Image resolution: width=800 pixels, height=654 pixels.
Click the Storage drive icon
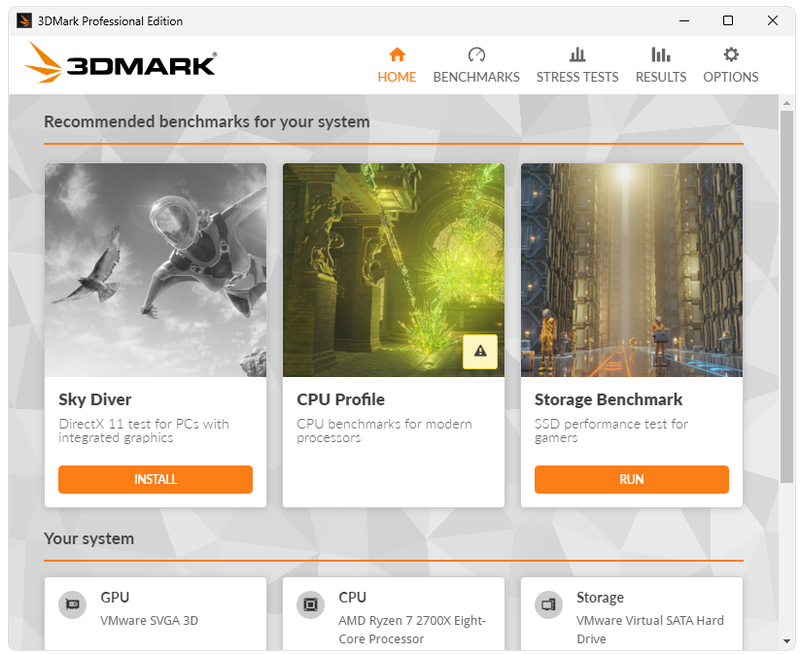(x=548, y=605)
